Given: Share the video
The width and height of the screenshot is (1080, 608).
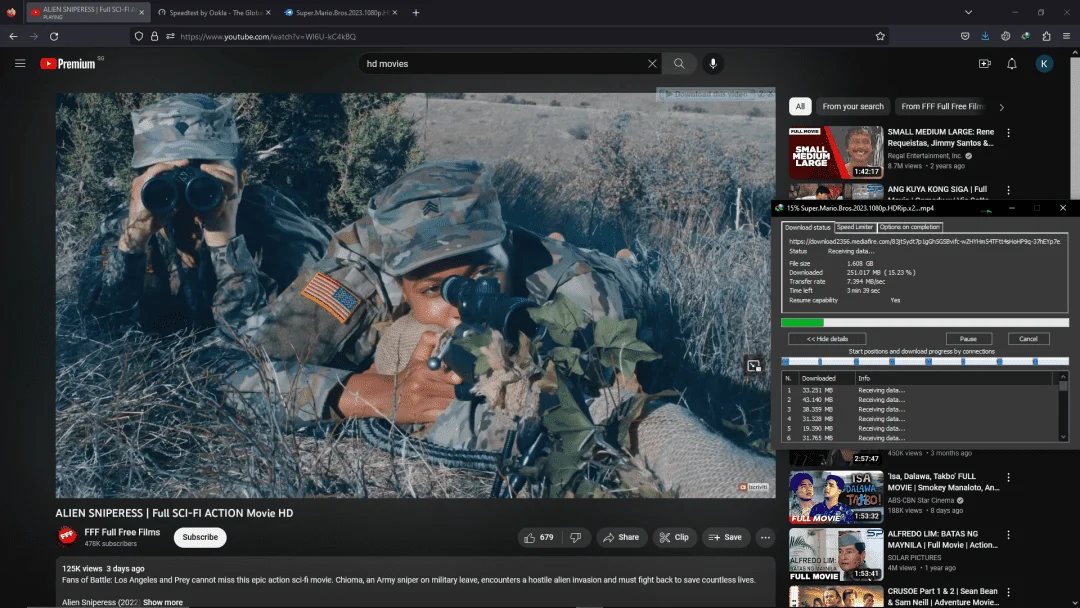Looking at the screenshot, I should 621,537.
